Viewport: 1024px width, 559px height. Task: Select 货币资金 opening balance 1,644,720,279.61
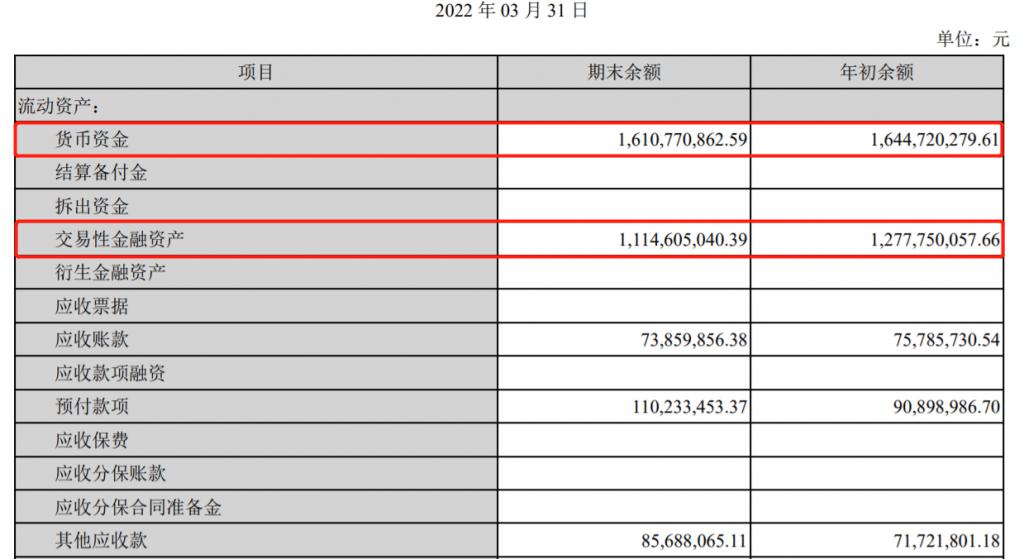[x=935, y=139]
